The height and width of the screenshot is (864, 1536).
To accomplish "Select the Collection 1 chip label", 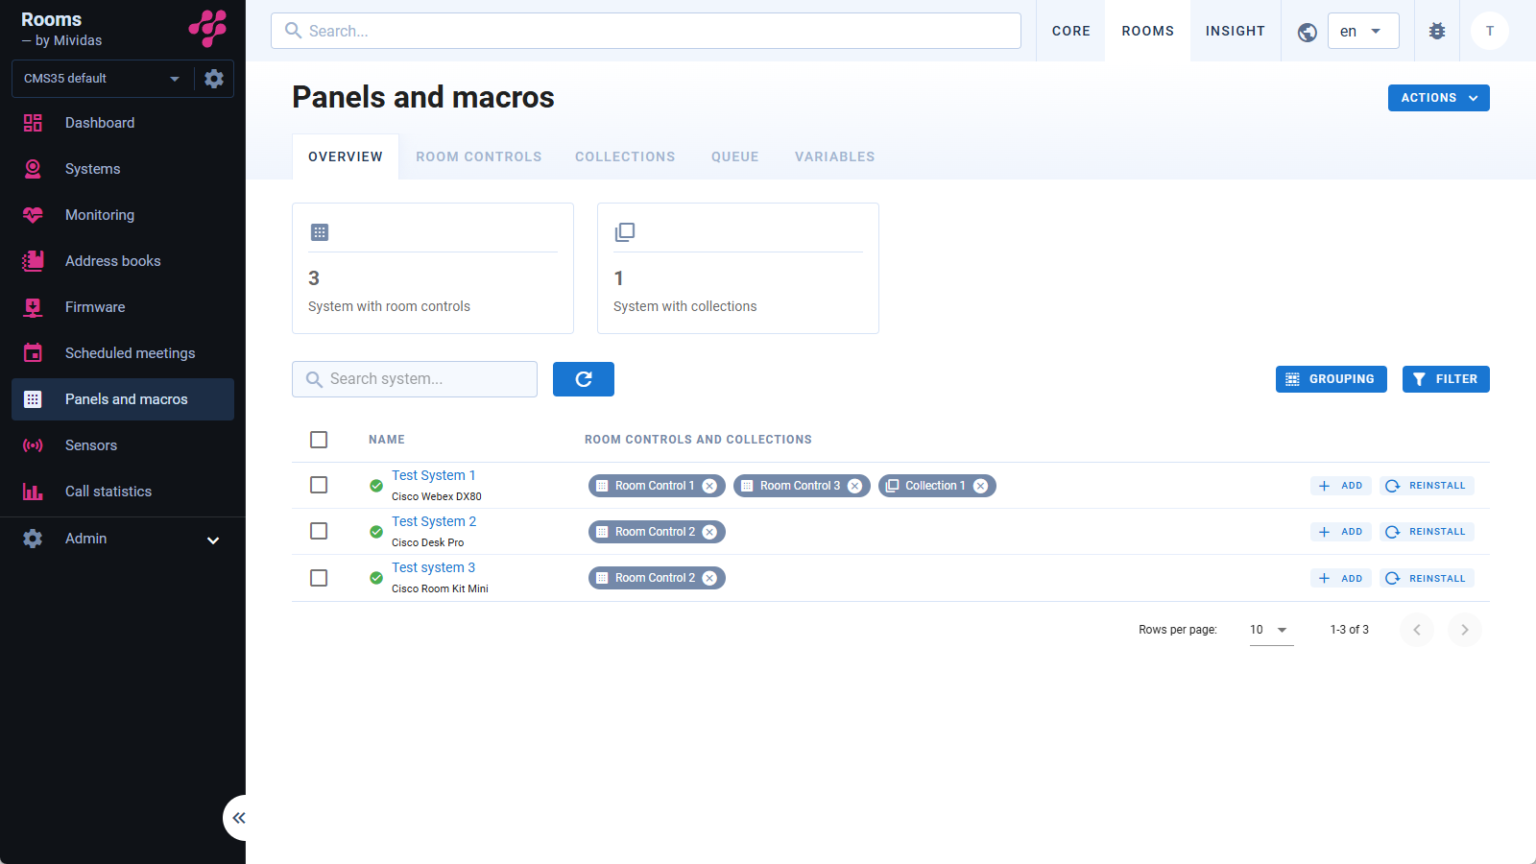I will (x=935, y=486).
